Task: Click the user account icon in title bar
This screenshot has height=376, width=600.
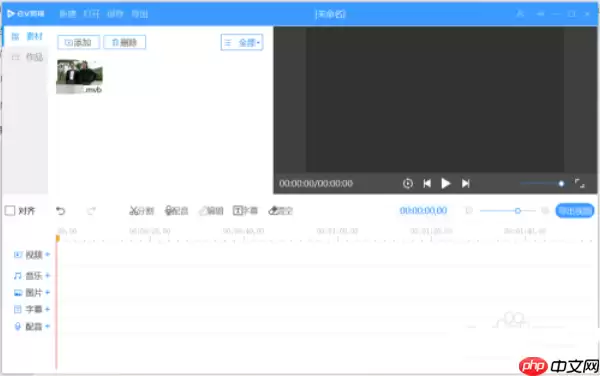Action: click(x=520, y=14)
